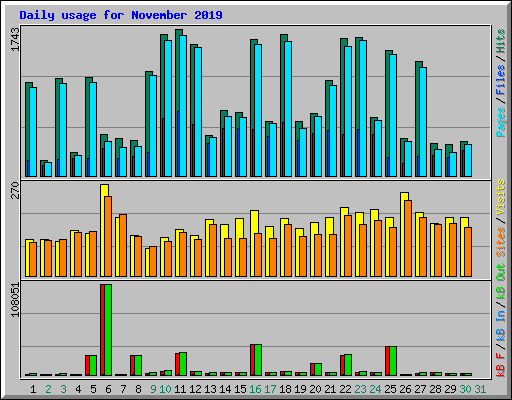Click day 26 on the x-axis

point(405,389)
